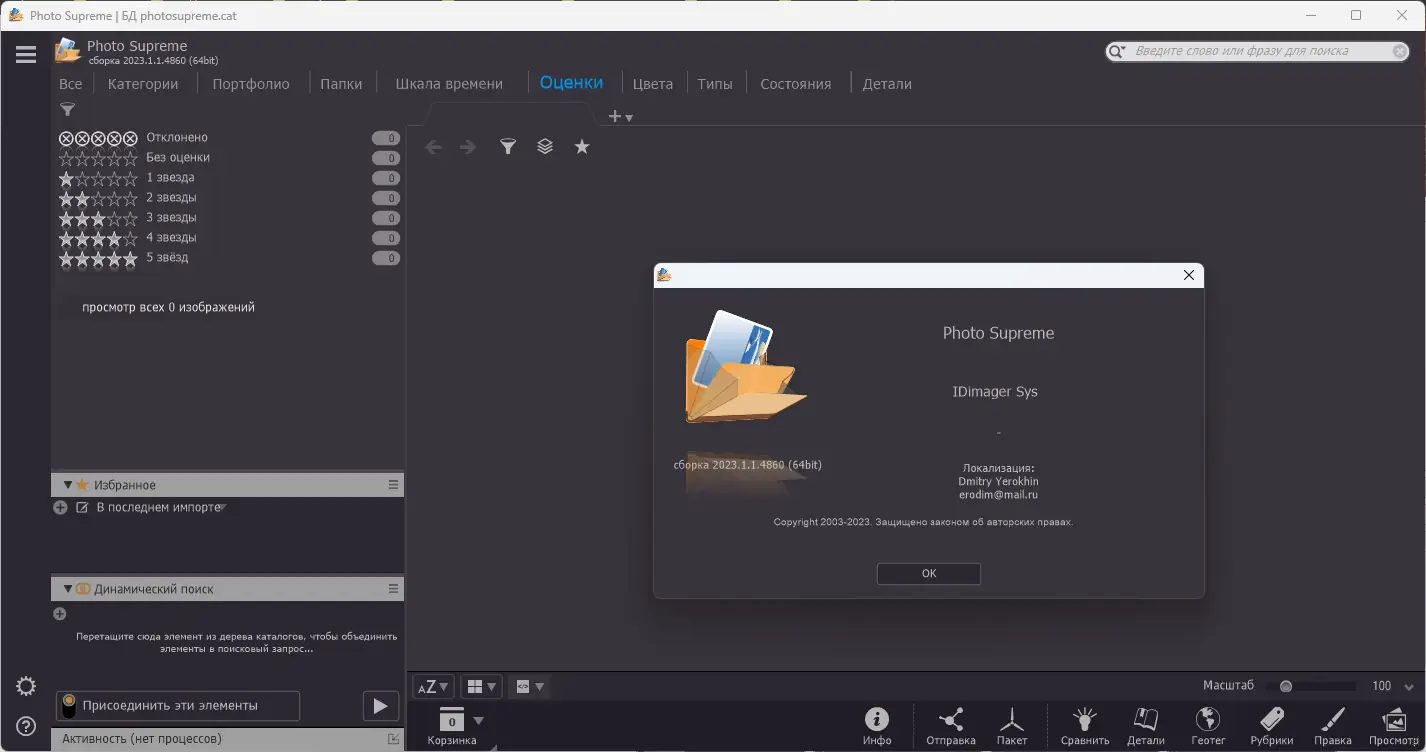The height and width of the screenshot is (752, 1426).
Task: Go forward with the right arrow
Action: point(468,147)
